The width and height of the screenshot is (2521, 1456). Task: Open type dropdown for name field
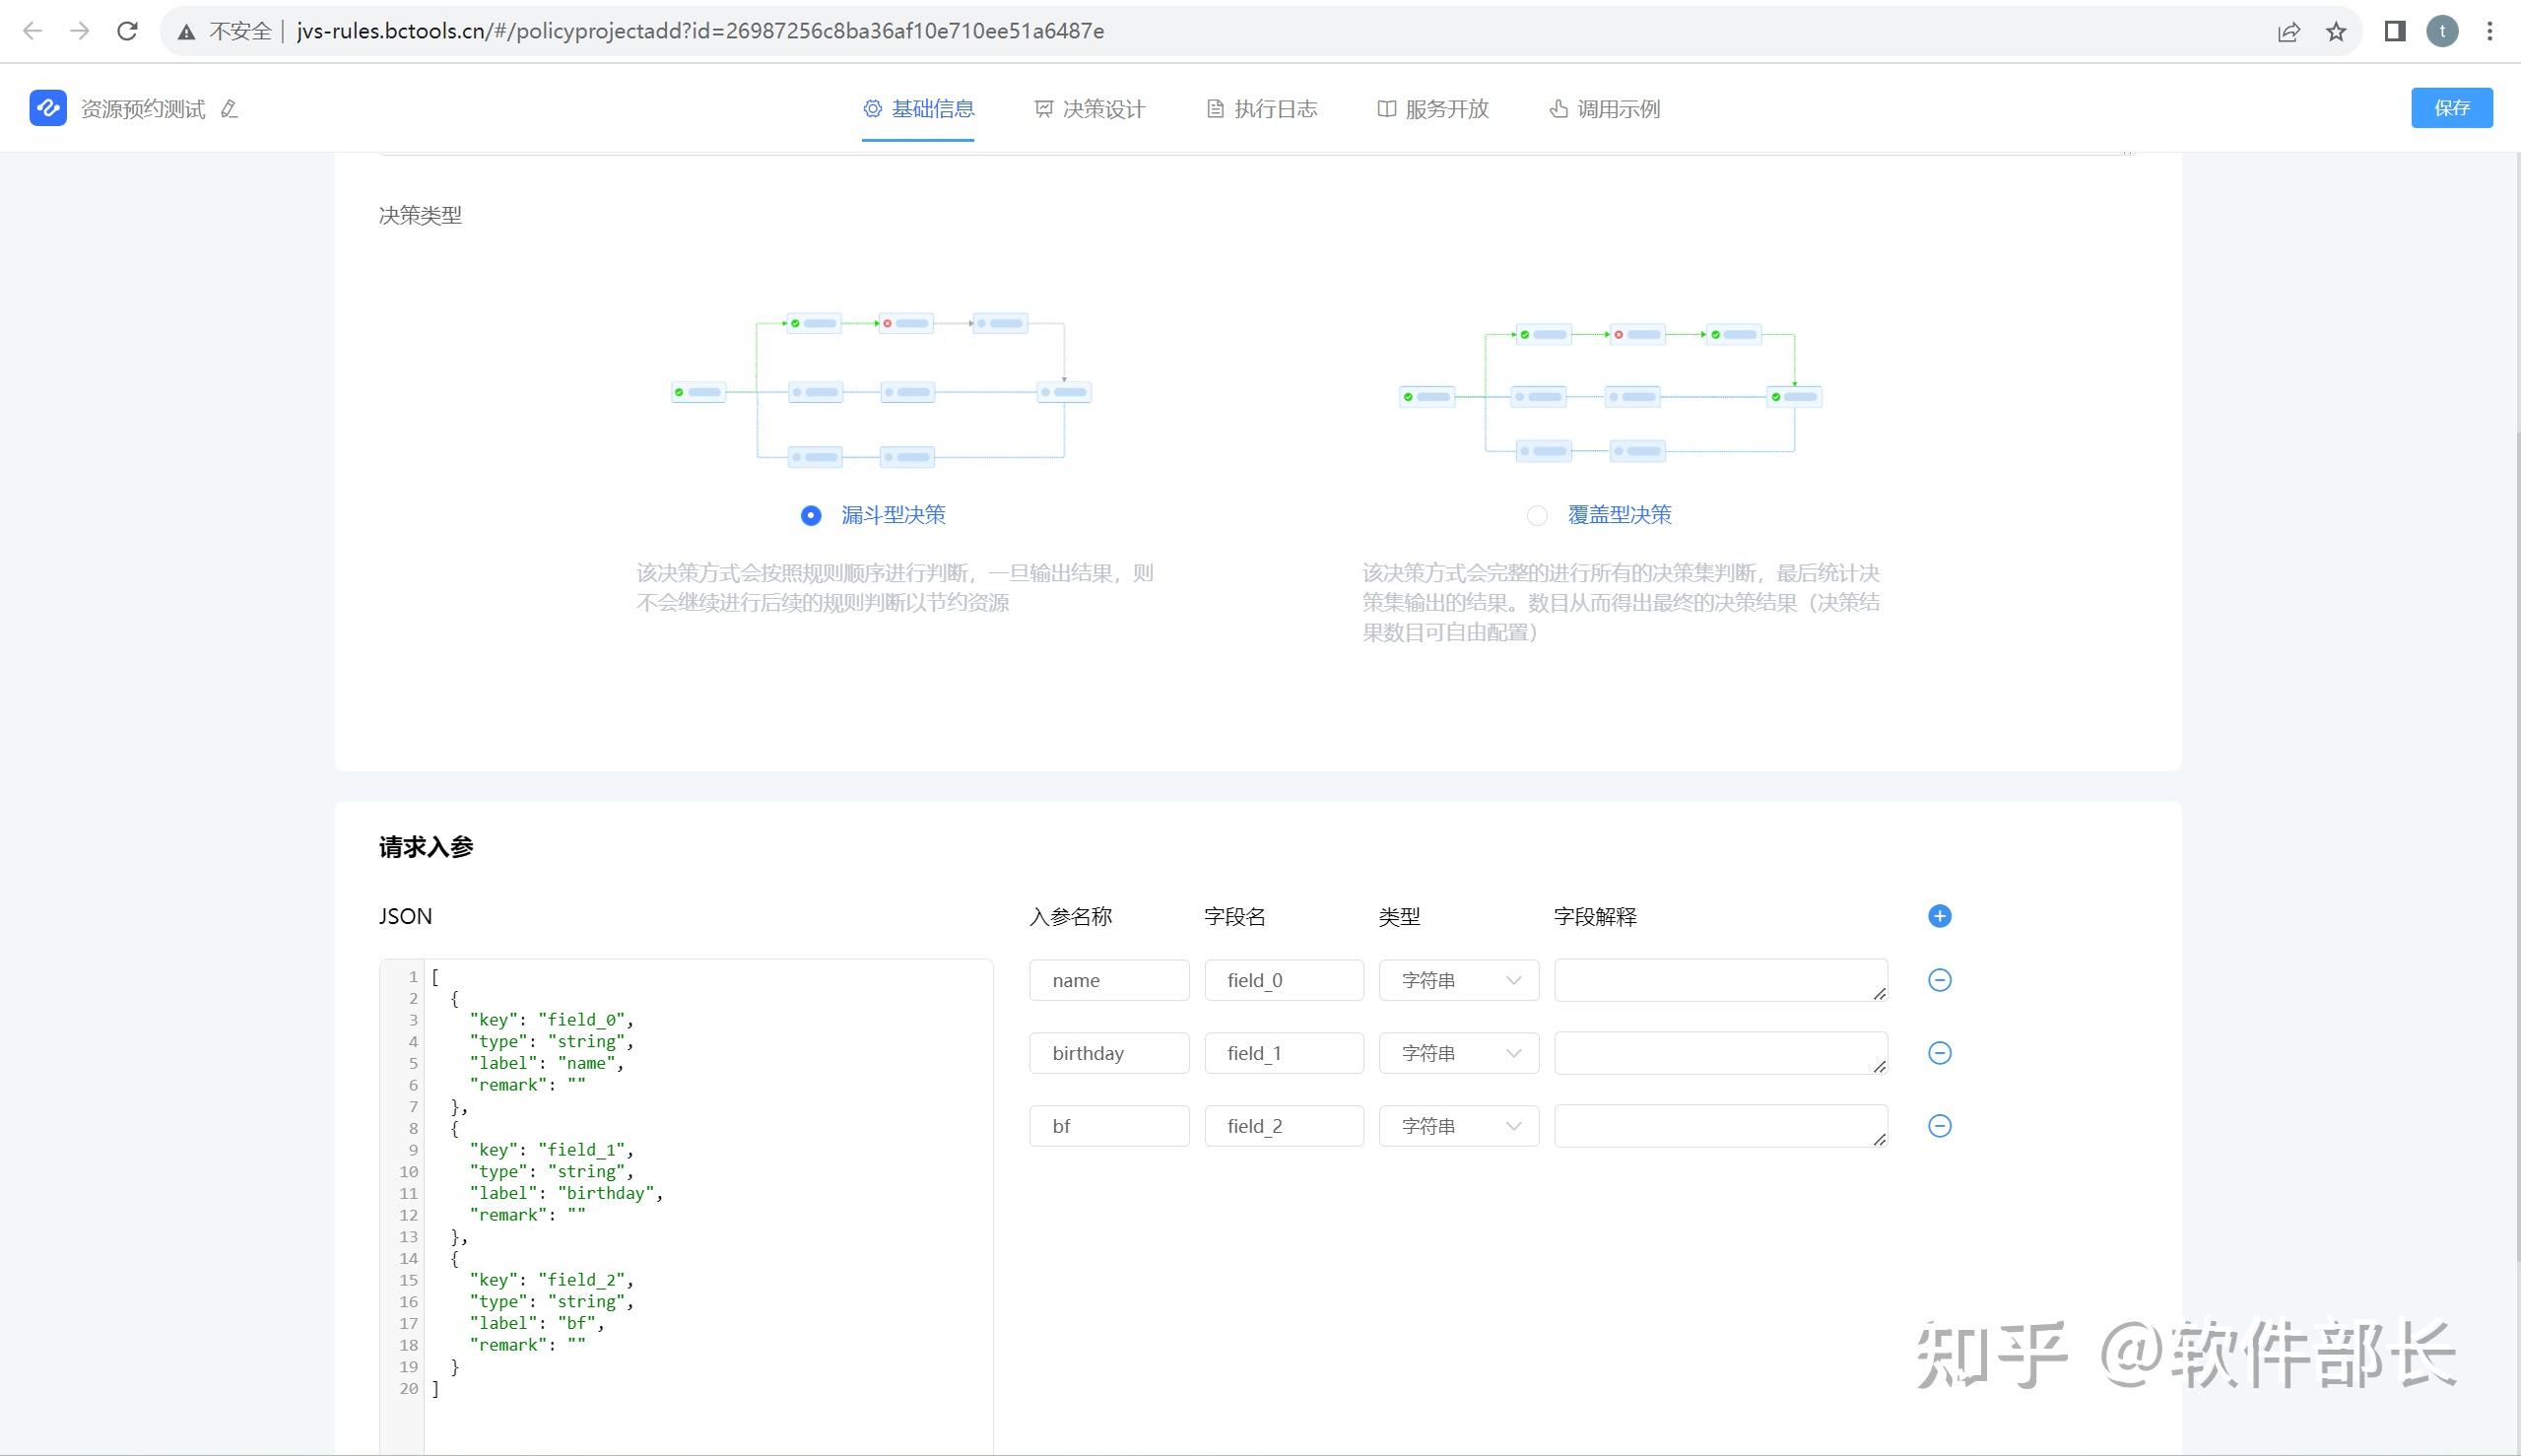(1458, 980)
